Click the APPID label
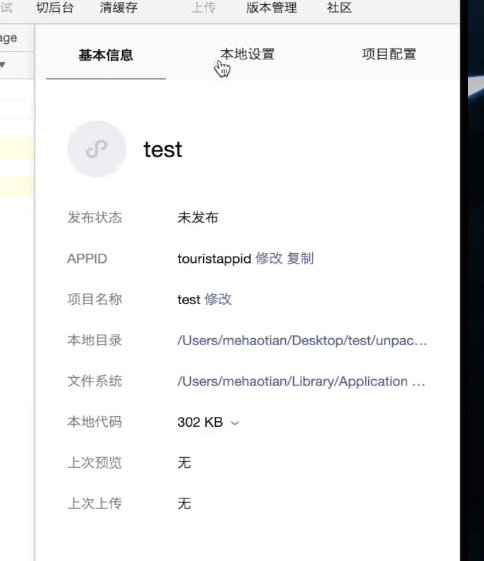This screenshot has height=561, width=484. (87, 258)
